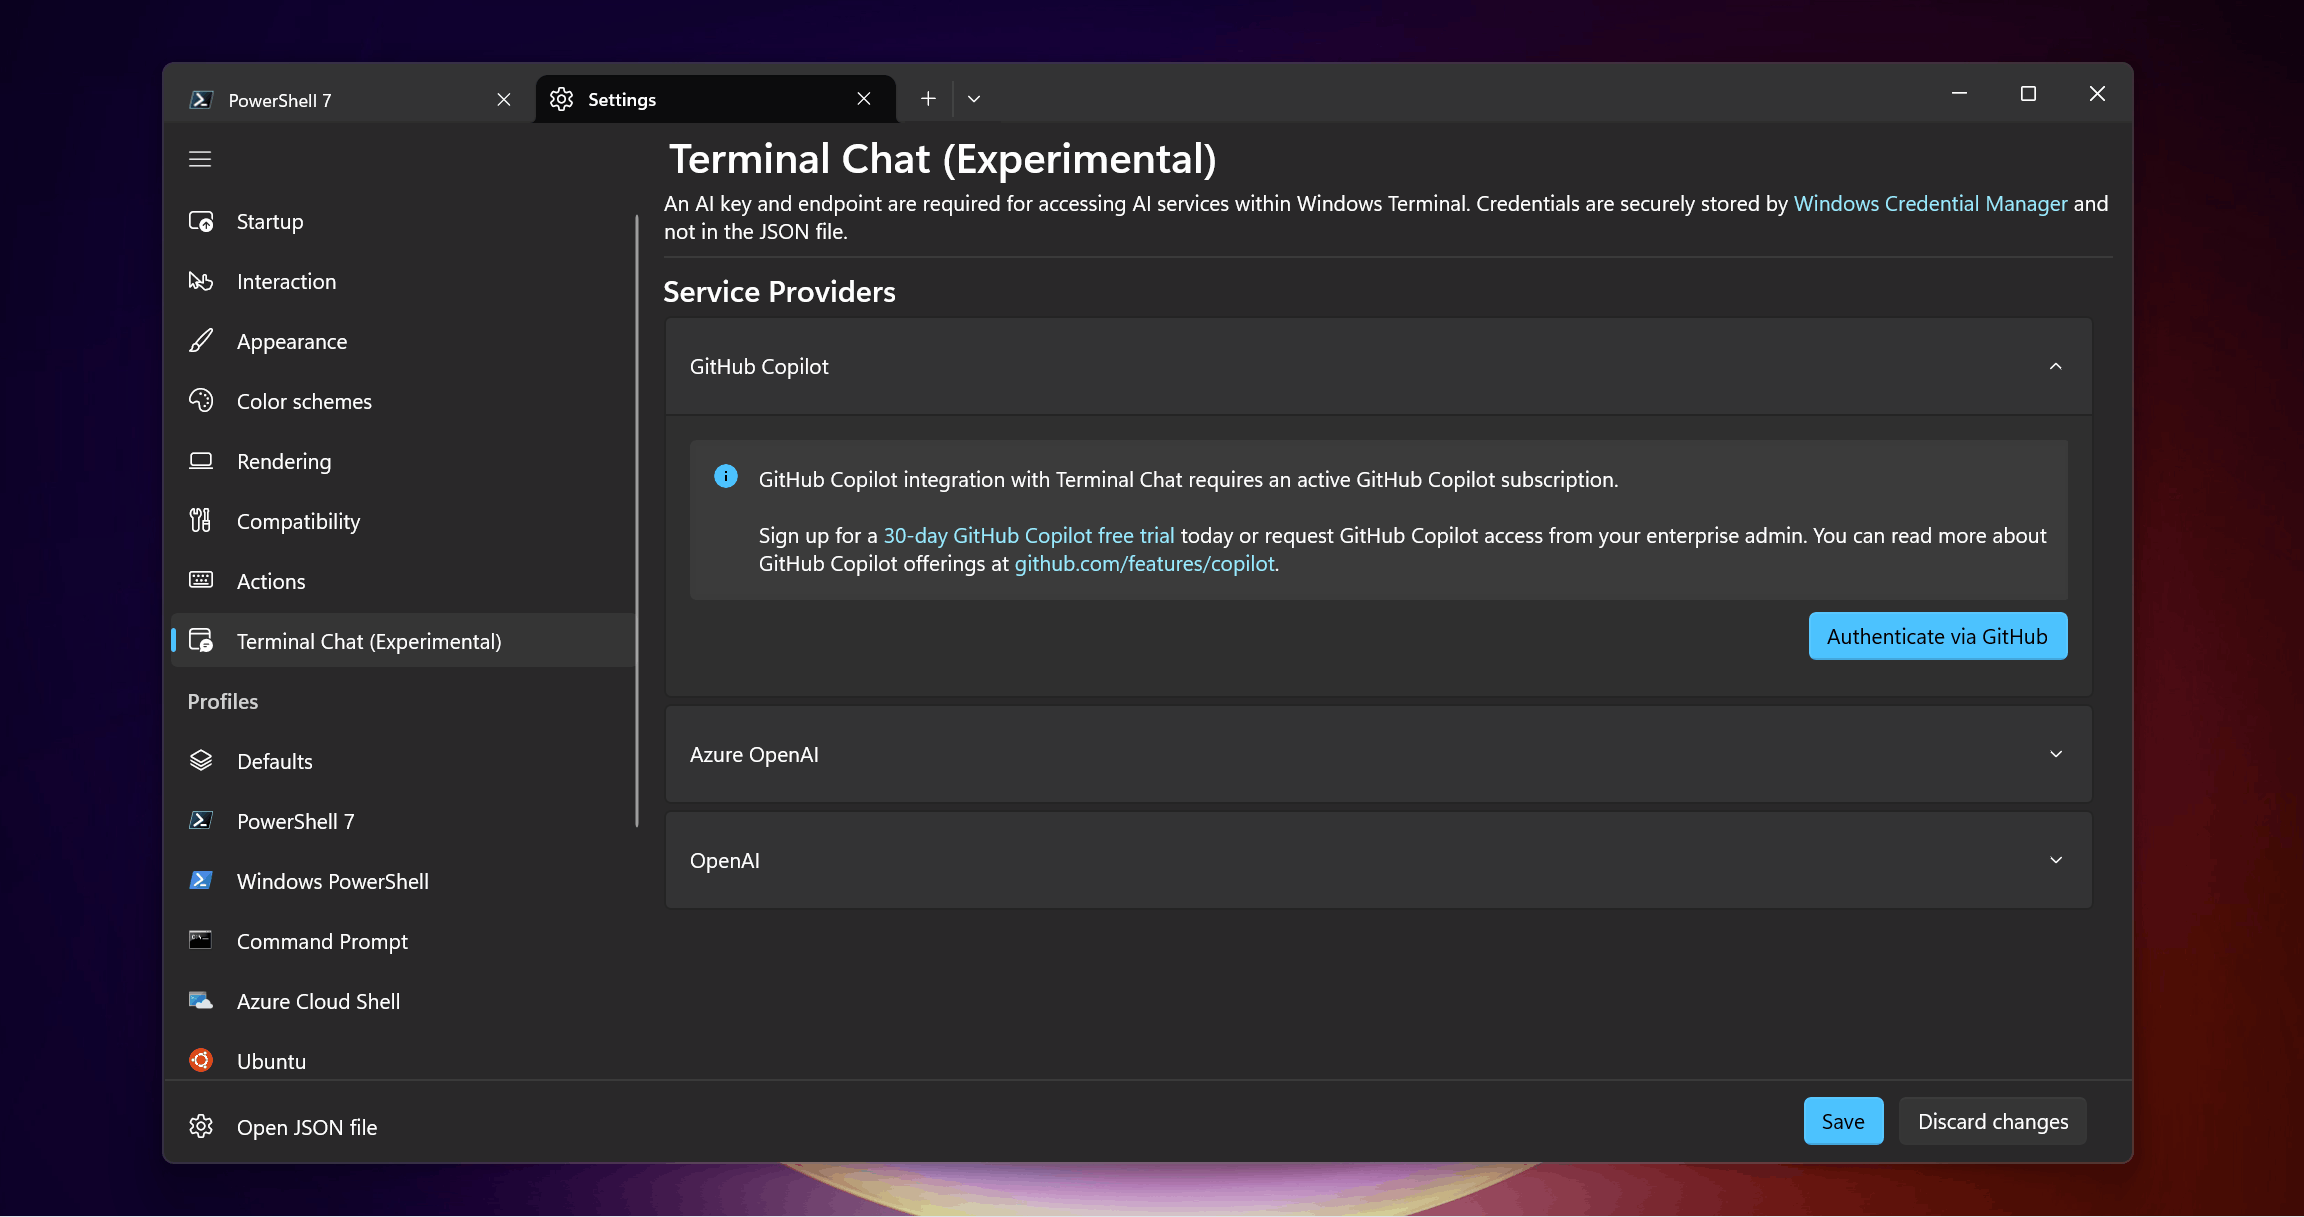Screen dimensions: 2304x1217
Task: Open Actions settings
Action: coord(271,581)
